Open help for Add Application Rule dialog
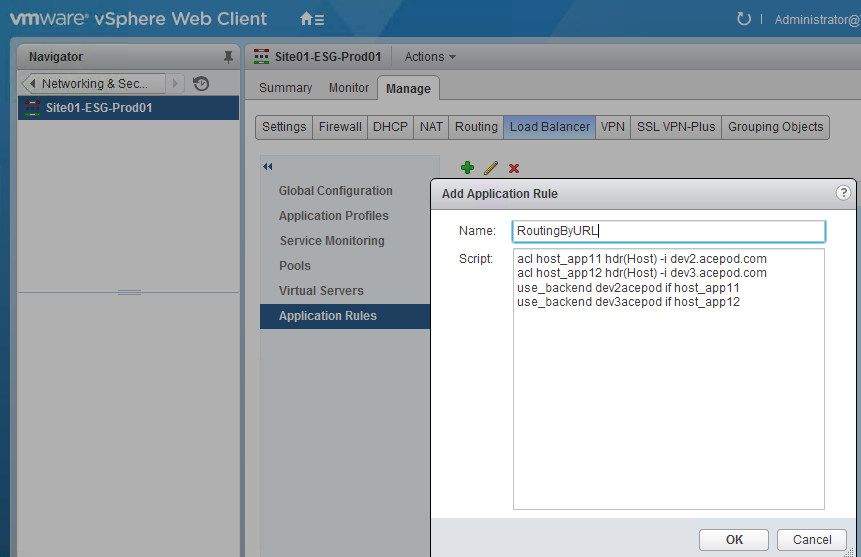 pyautogui.click(x=843, y=193)
